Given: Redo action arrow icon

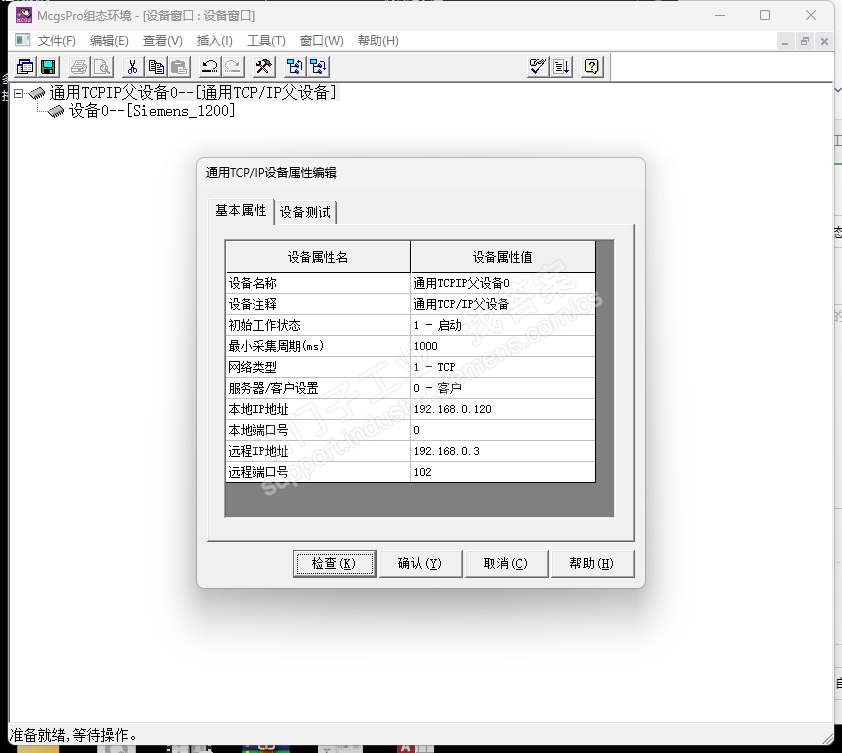Looking at the screenshot, I should point(233,67).
